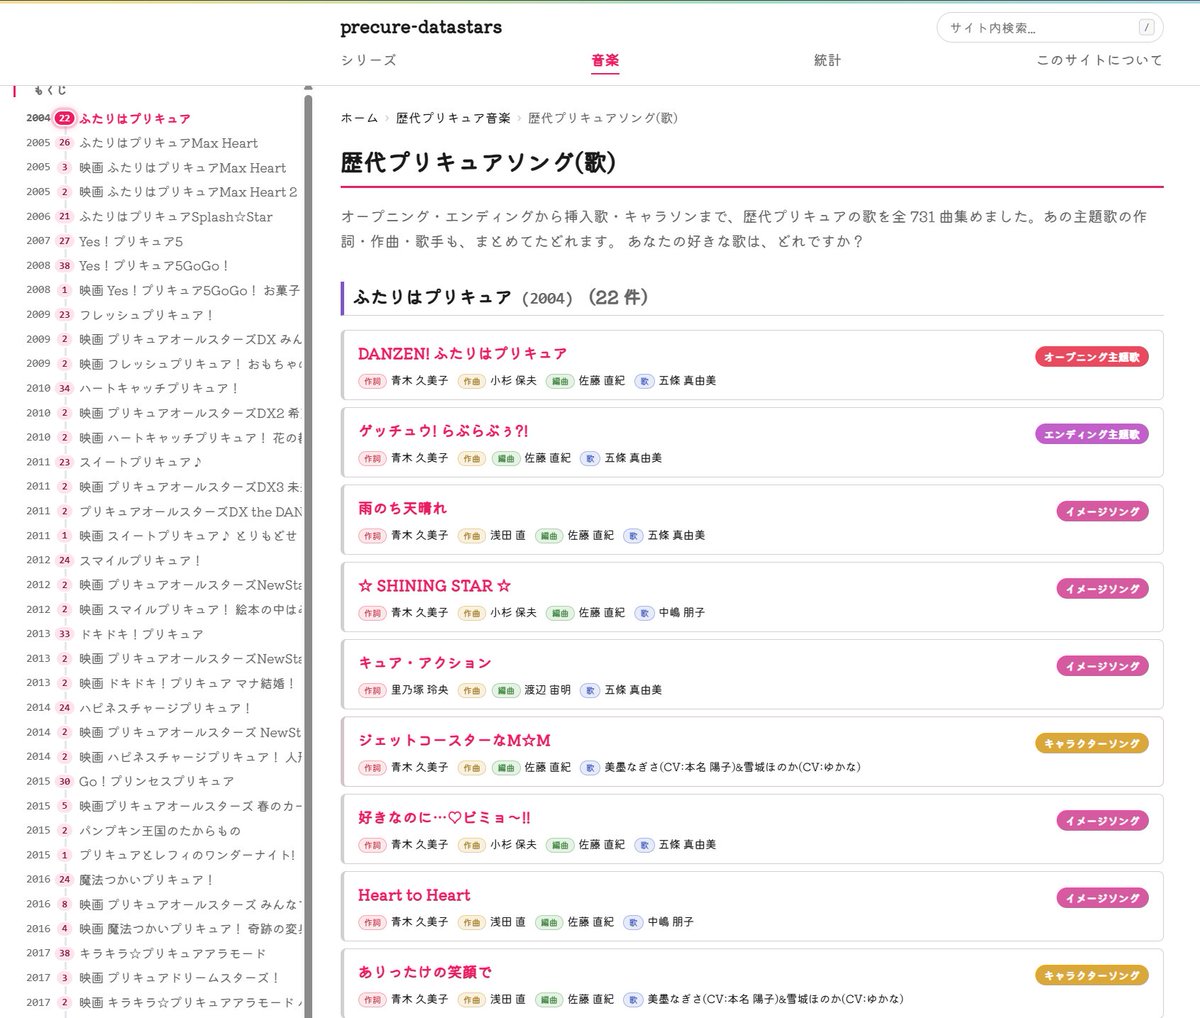This screenshot has width=1200, height=1018.
Task: Click 作詞 label icon in ありったけの笑顔で row
Action: [372, 999]
